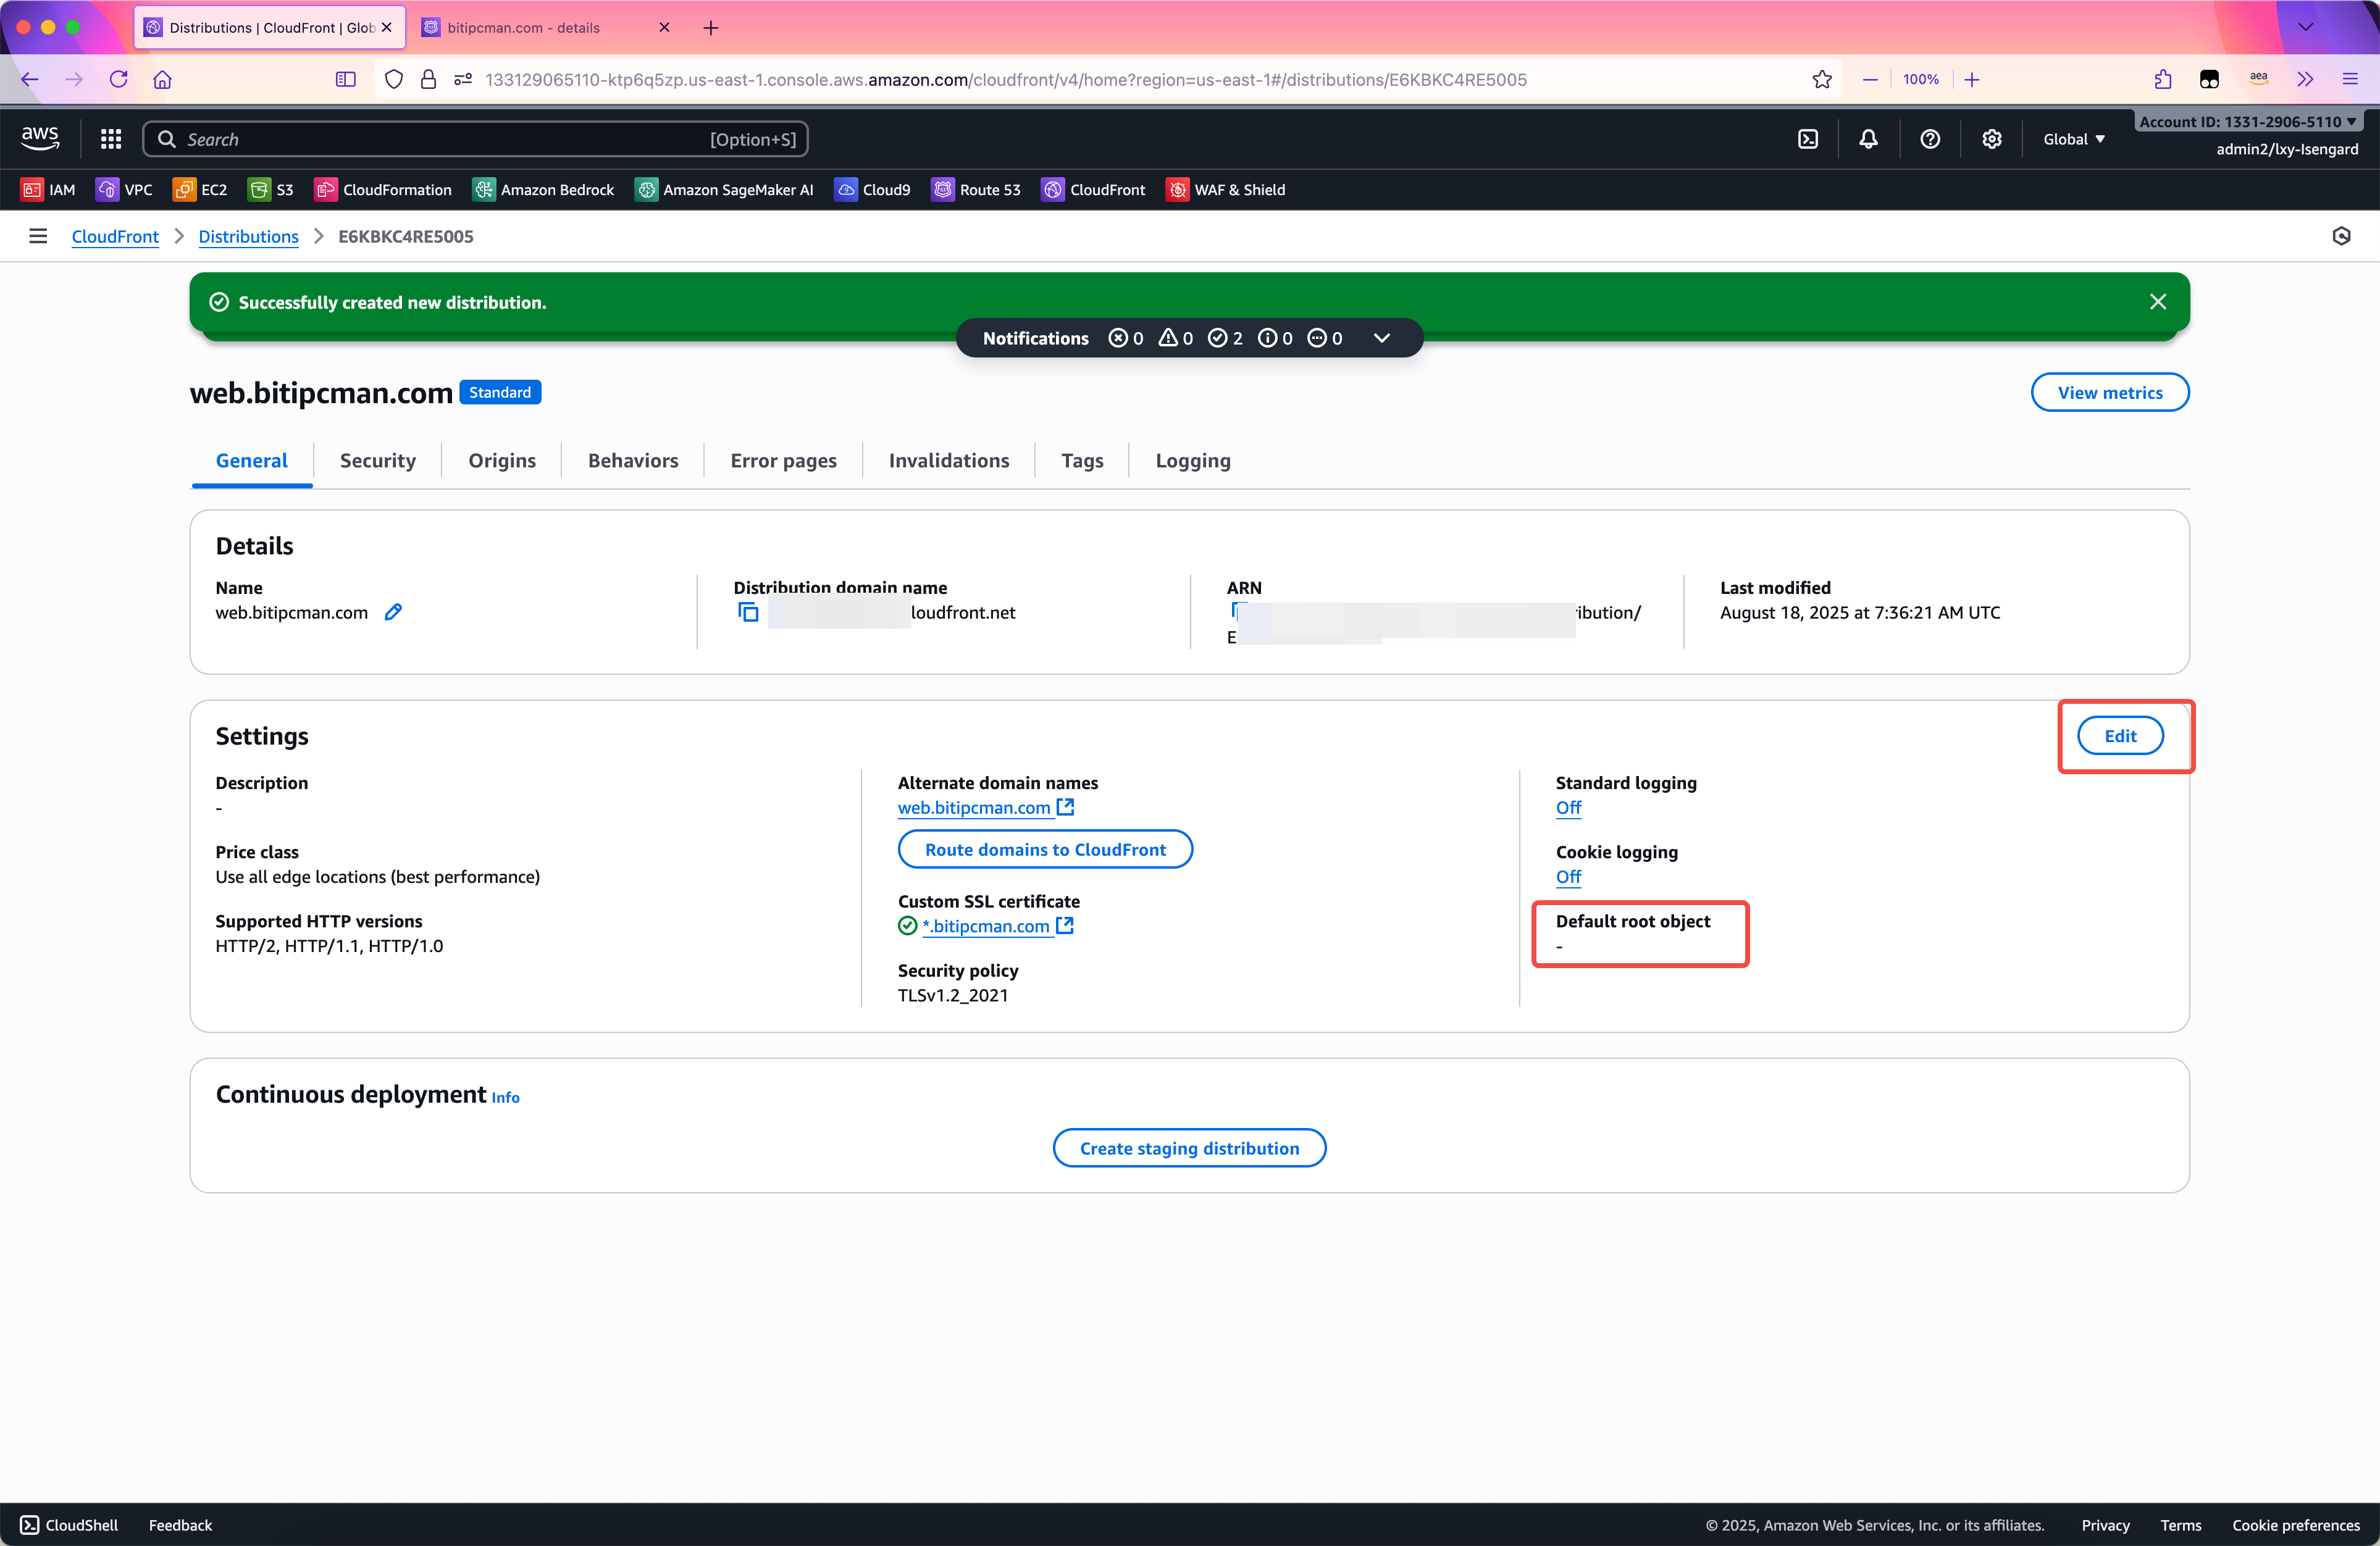Open the Global region dropdown

pos(2073,139)
